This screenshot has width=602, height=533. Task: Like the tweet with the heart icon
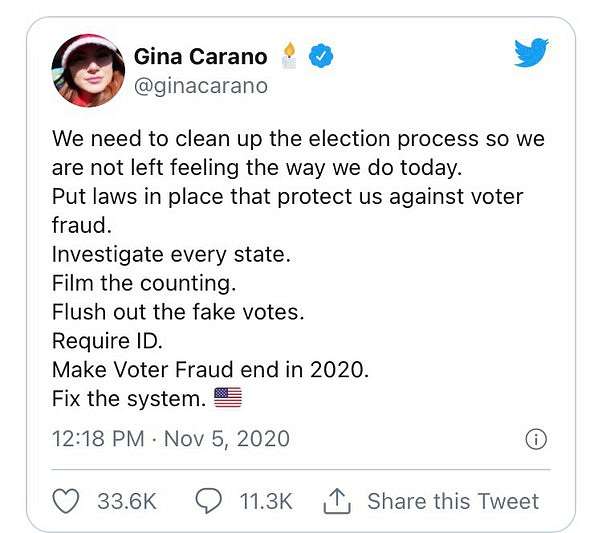[x=66, y=501]
